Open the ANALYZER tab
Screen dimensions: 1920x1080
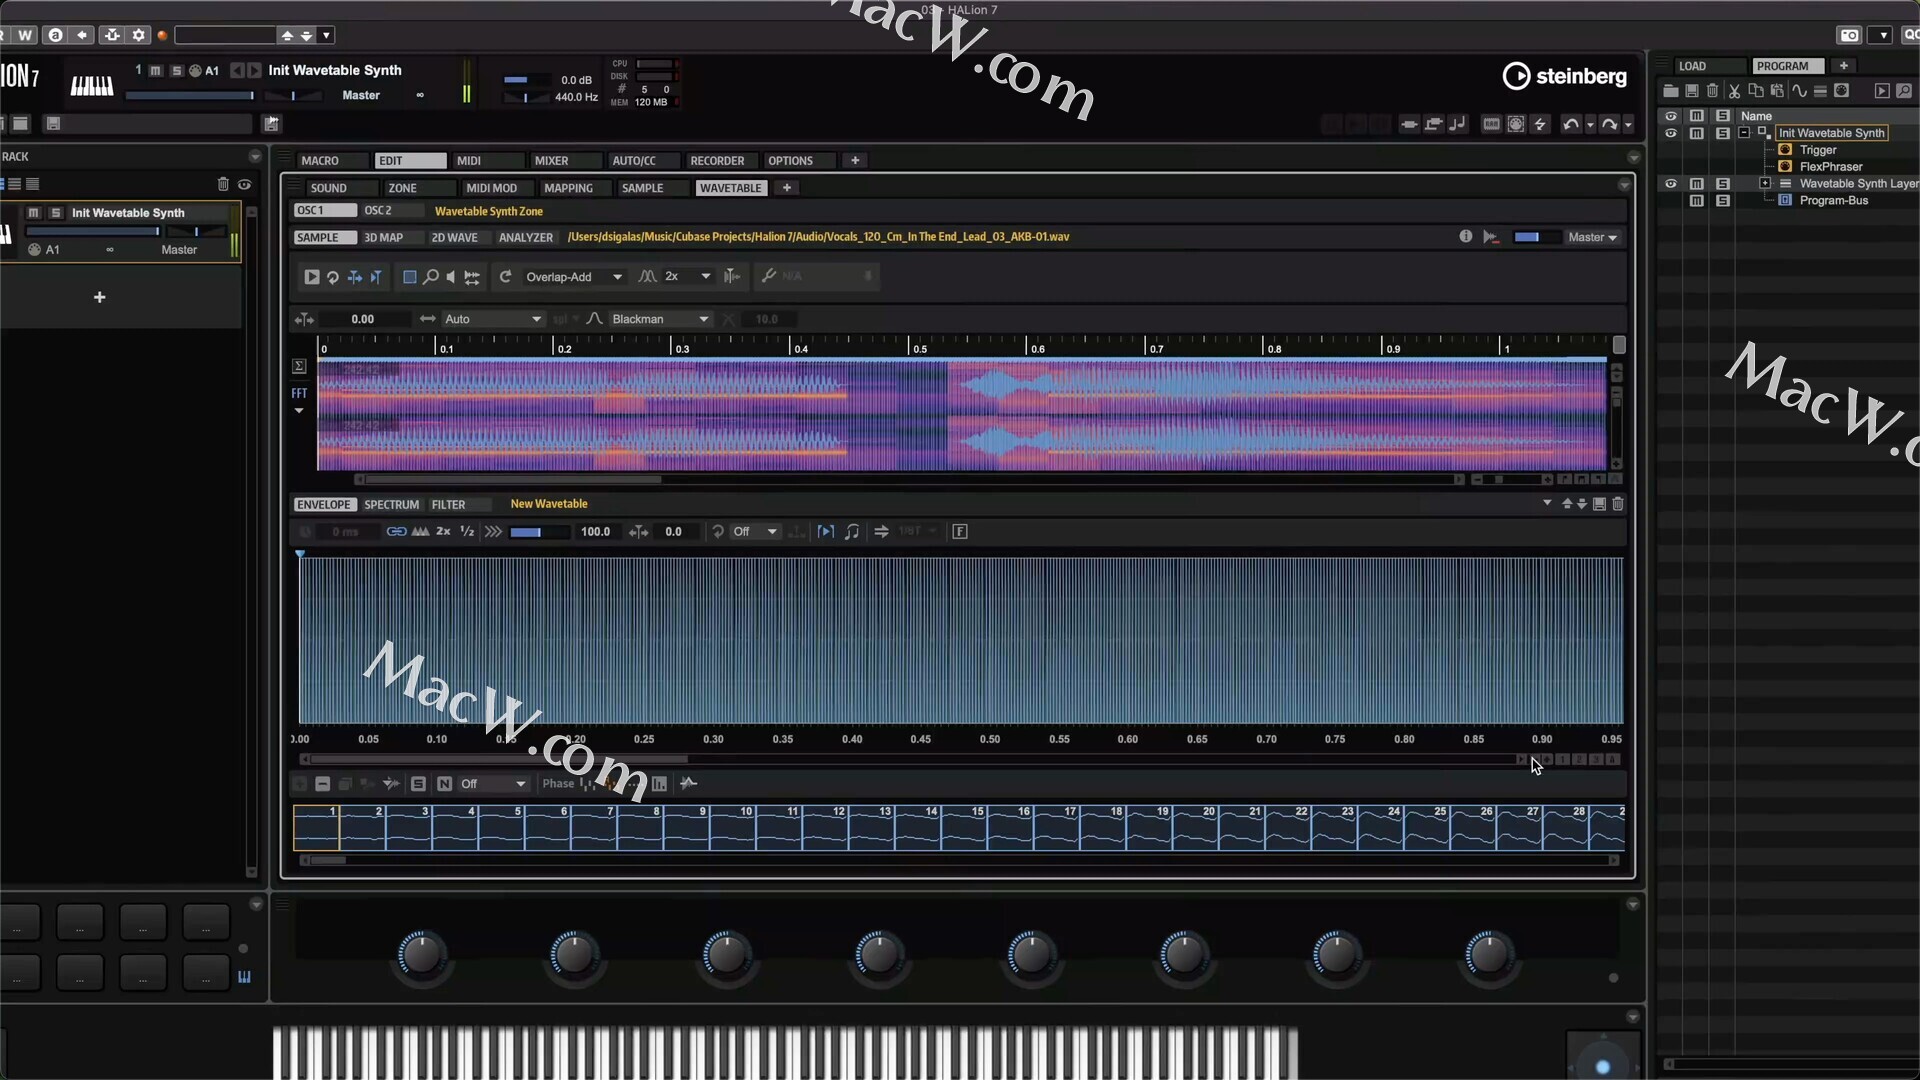click(x=525, y=238)
